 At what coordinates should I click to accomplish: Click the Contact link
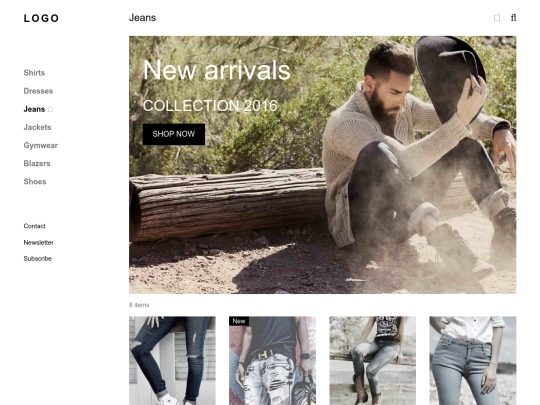tap(34, 226)
